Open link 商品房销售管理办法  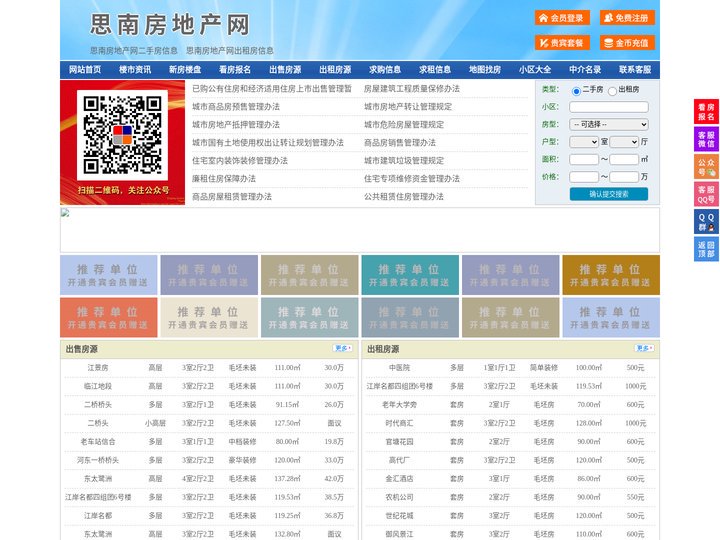[x=400, y=143]
